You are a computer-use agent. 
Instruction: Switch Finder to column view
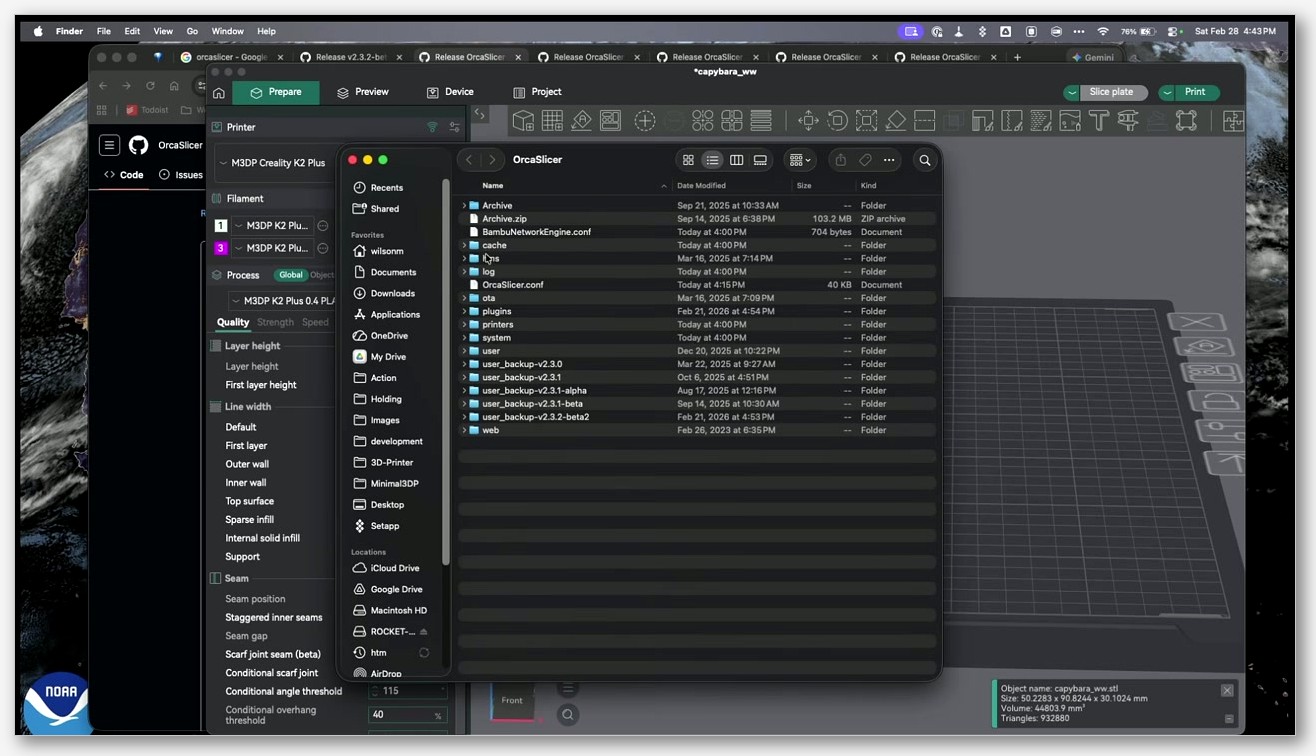pos(736,160)
